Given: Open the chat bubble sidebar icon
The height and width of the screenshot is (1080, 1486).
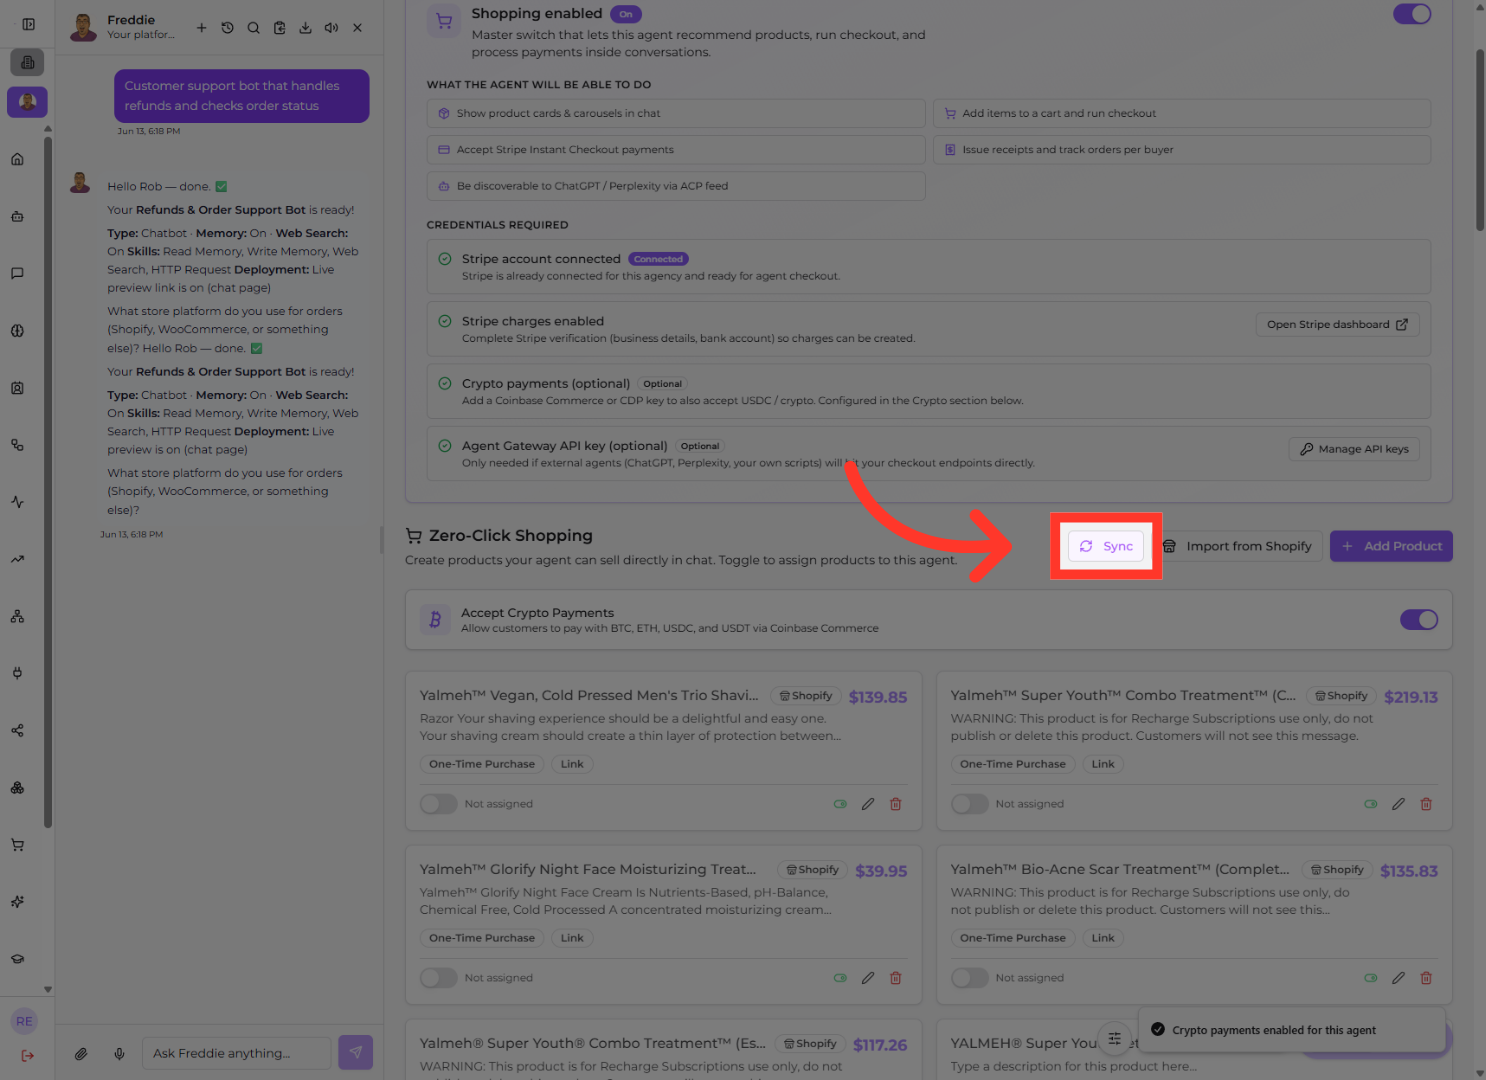Looking at the screenshot, I should pyautogui.click(x=17, y=273).
